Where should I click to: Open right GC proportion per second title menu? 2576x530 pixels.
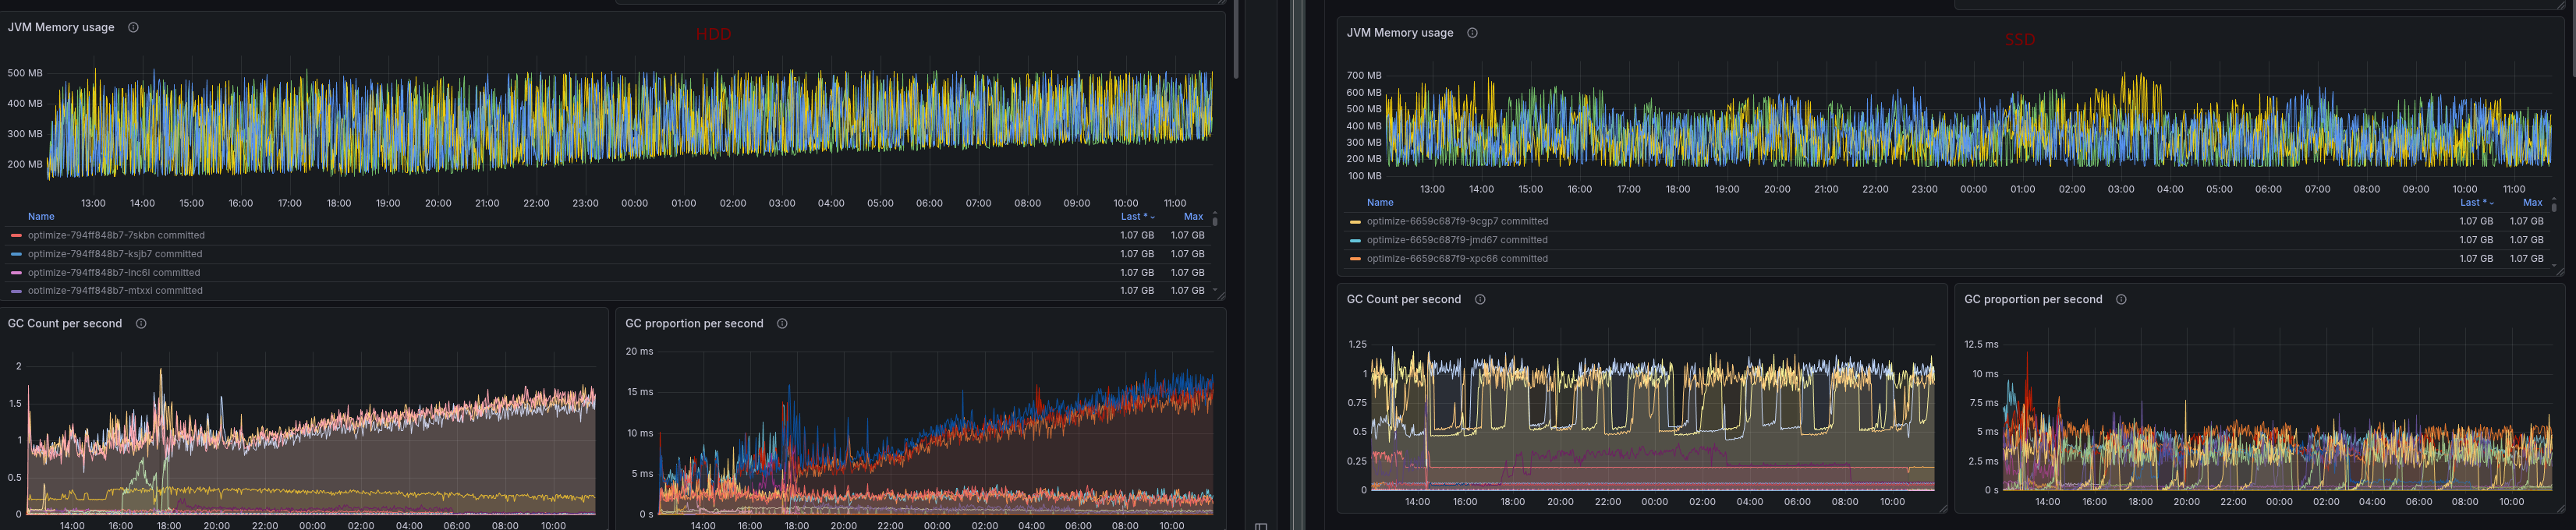(x=2033, y=299)
